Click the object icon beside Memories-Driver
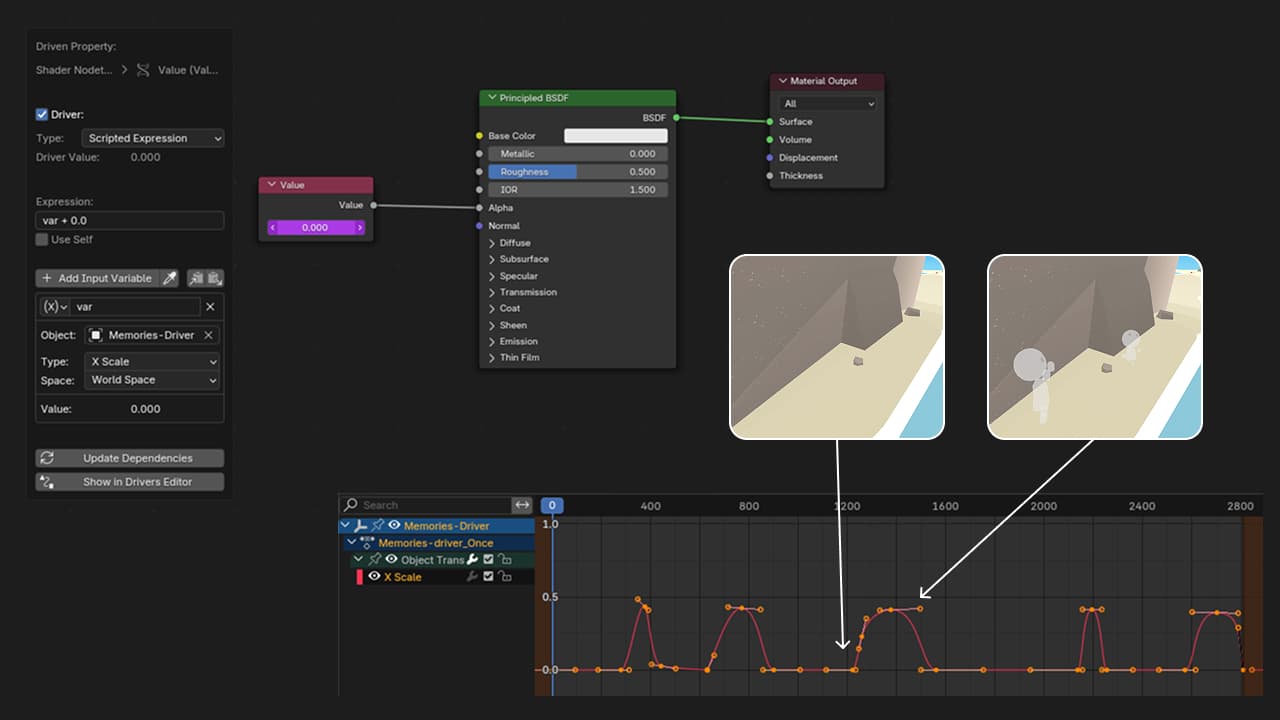This screenshot has height=720, width=1280. [96, 335]
